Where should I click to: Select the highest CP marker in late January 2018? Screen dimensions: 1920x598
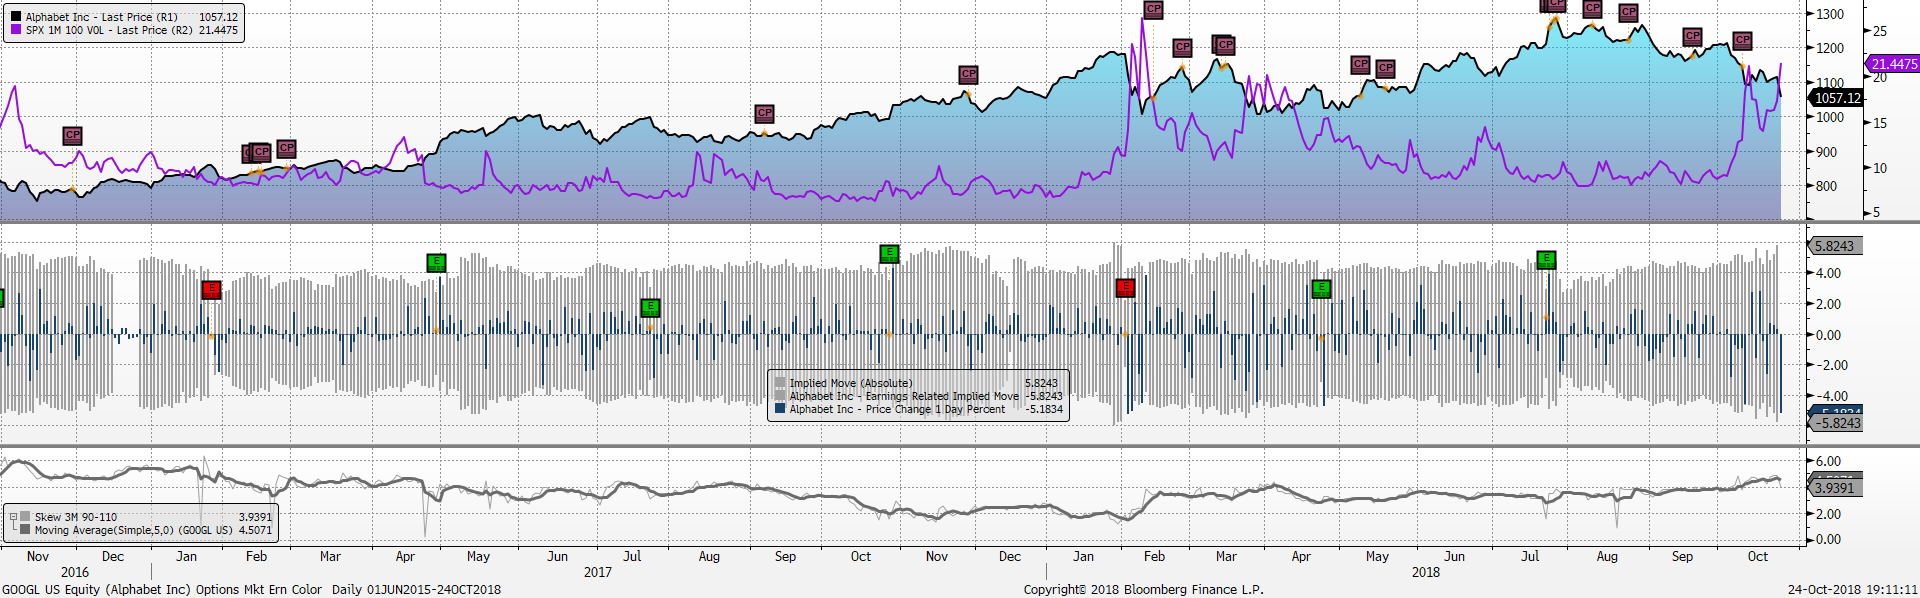[x=1153, y=9]
